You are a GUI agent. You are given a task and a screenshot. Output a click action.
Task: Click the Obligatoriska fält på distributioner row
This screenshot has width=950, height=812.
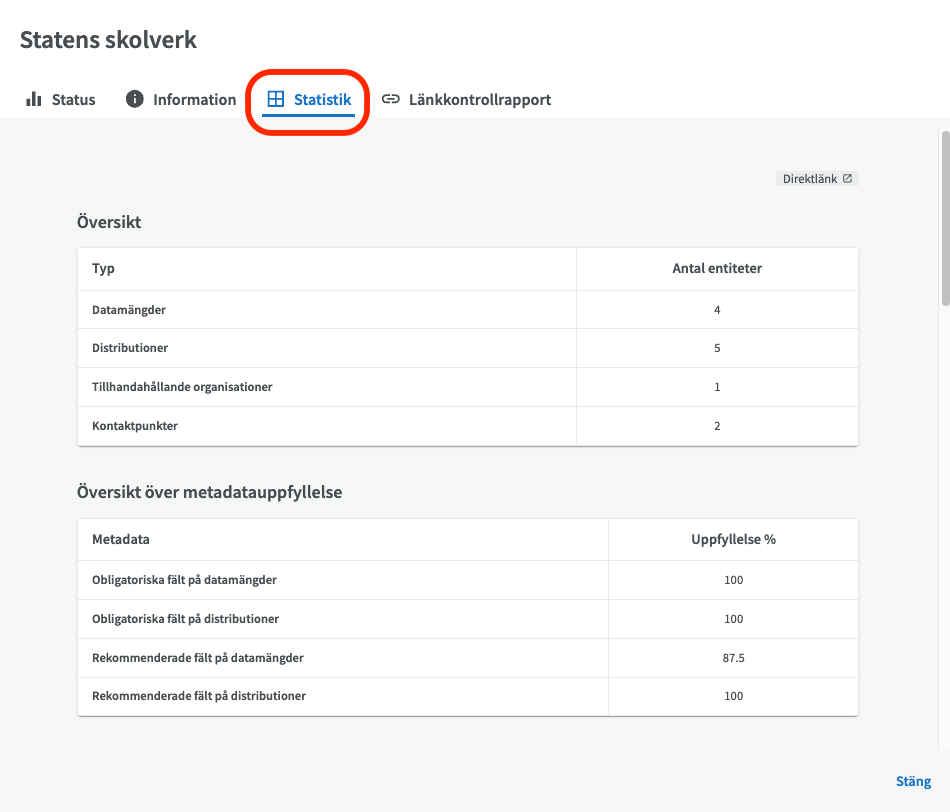tap(468, 619)
